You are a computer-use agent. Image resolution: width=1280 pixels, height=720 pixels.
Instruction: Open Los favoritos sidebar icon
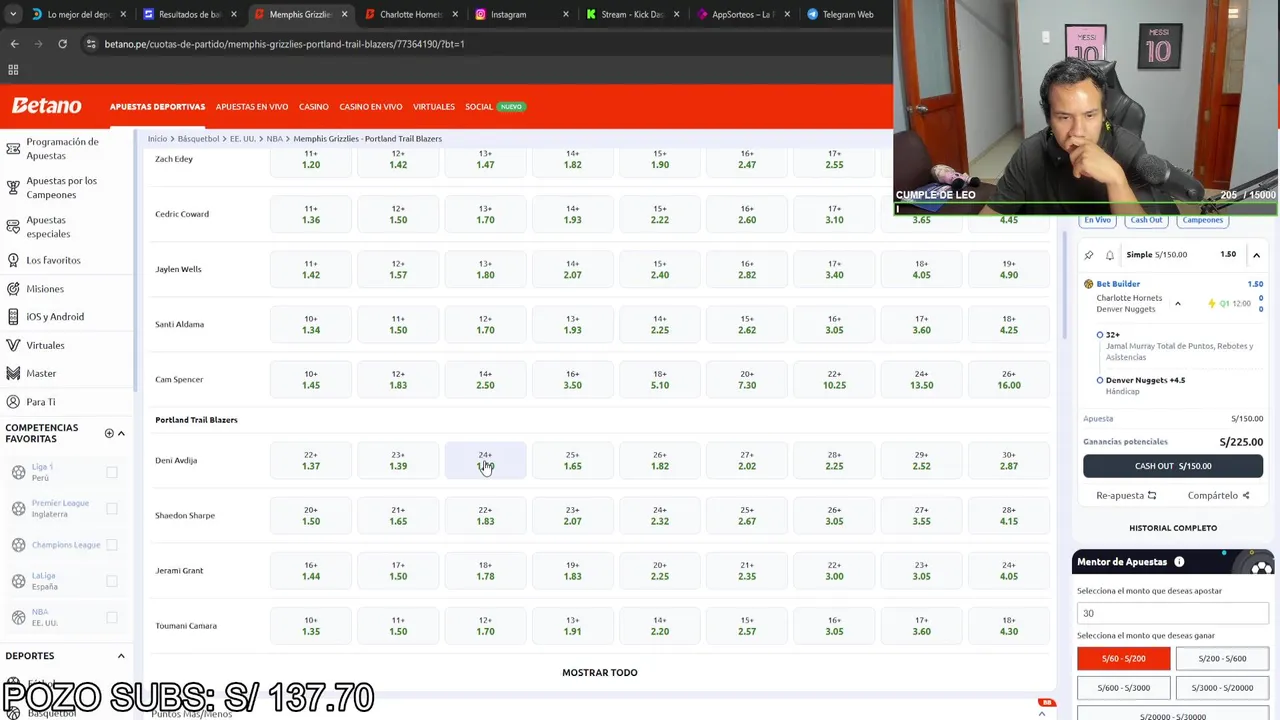pos(13,260)
